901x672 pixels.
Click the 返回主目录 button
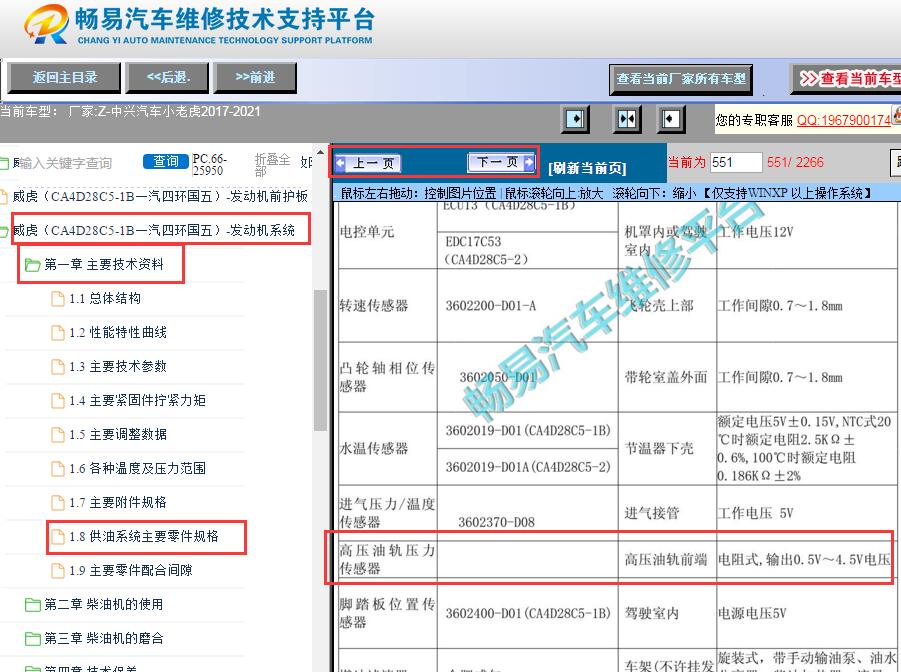pos(64,78)
